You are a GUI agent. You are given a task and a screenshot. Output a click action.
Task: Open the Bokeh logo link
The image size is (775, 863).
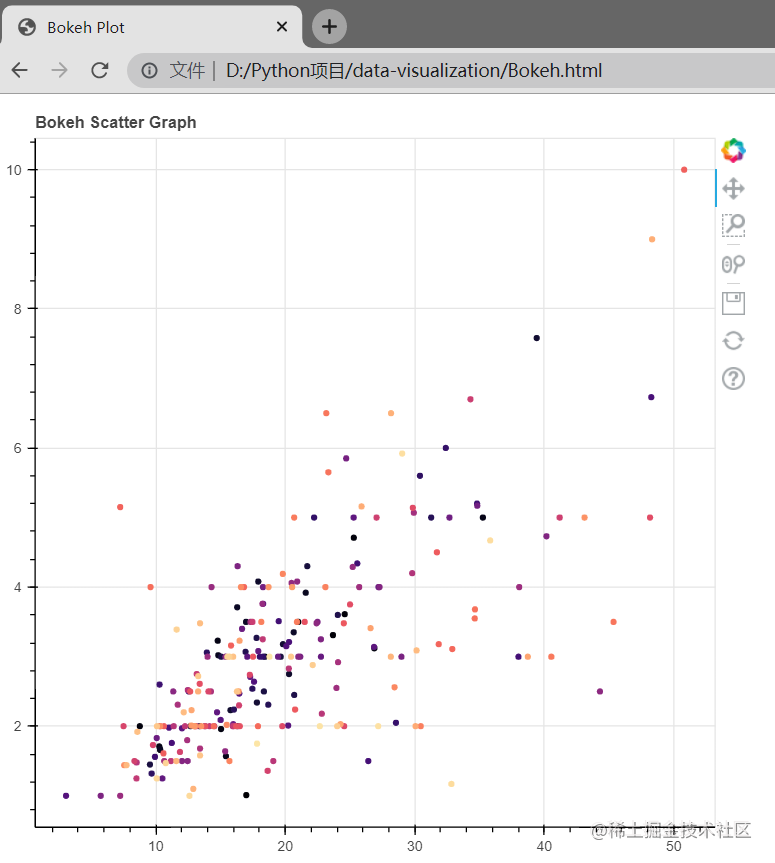(733, 150)
